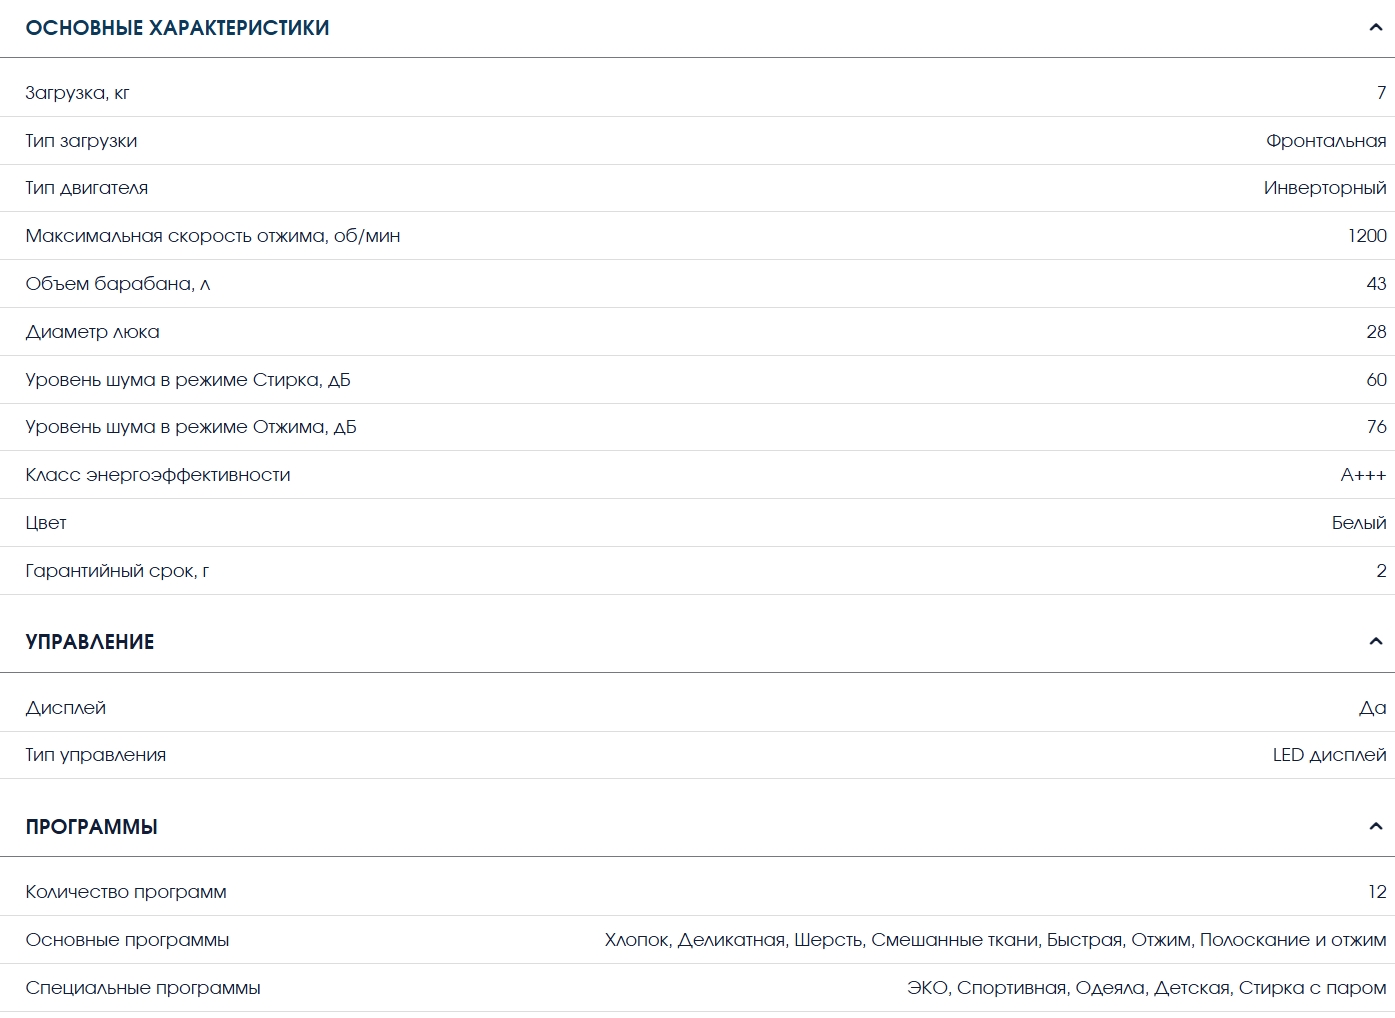
Task: Click the LED дисплей control type value
Action: (x=1328, y=755)
